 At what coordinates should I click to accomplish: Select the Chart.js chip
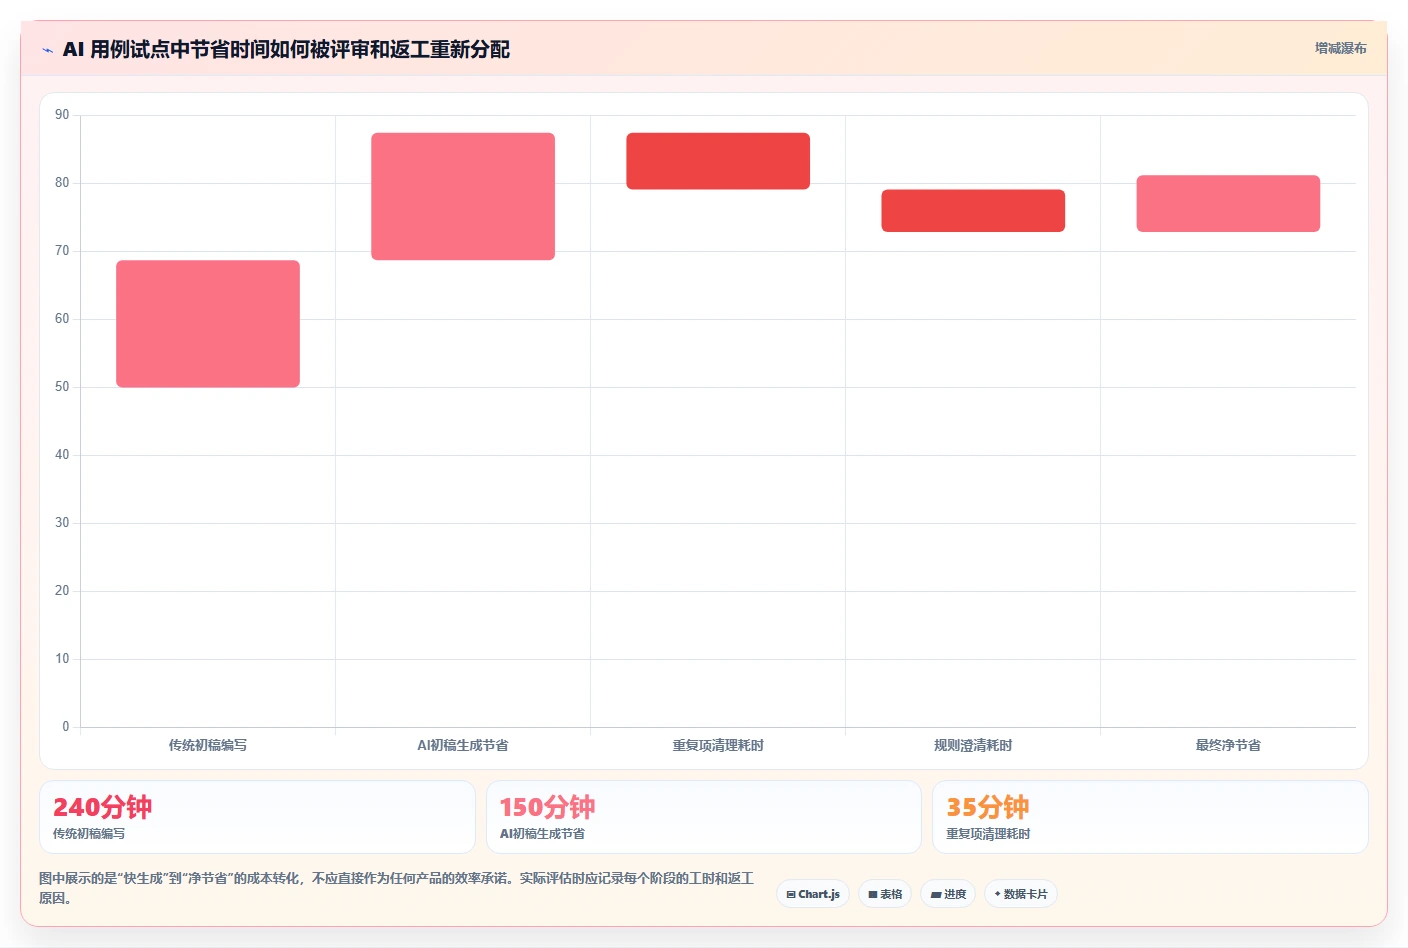tap(813, 894)
